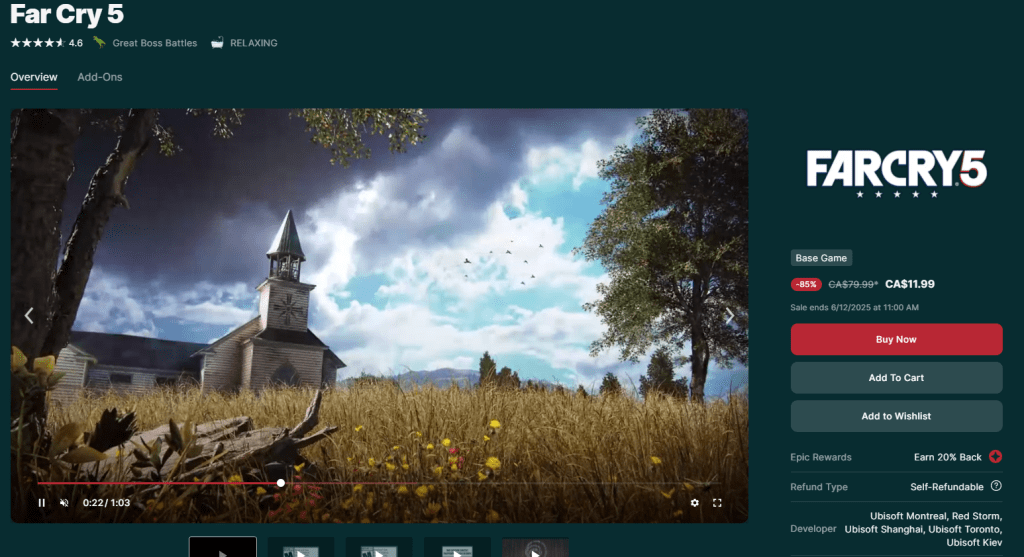The width and height of the screenshot is (1024, 557).
Task: Click the Buy Now button
Action: pos(896,340)
